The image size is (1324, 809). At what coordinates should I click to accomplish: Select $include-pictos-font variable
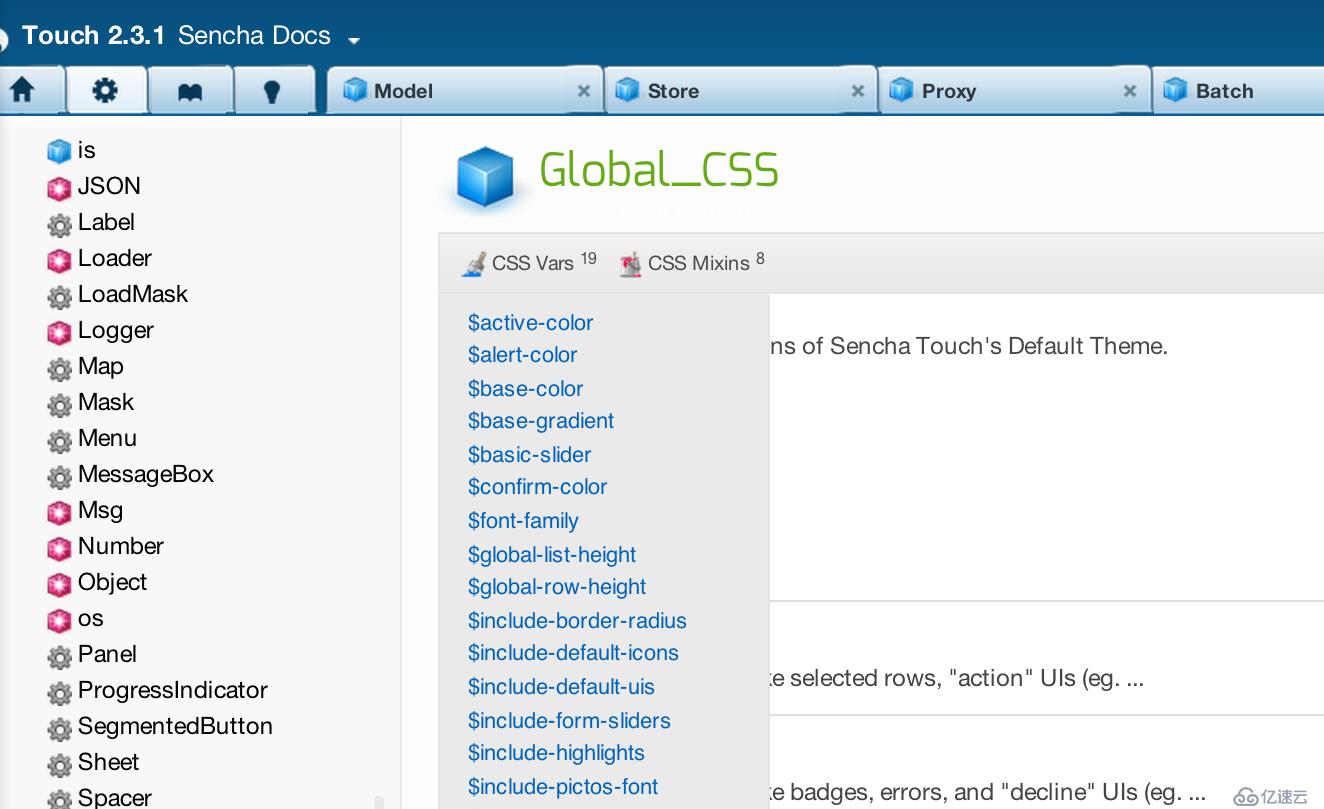[x=563, y=787]
